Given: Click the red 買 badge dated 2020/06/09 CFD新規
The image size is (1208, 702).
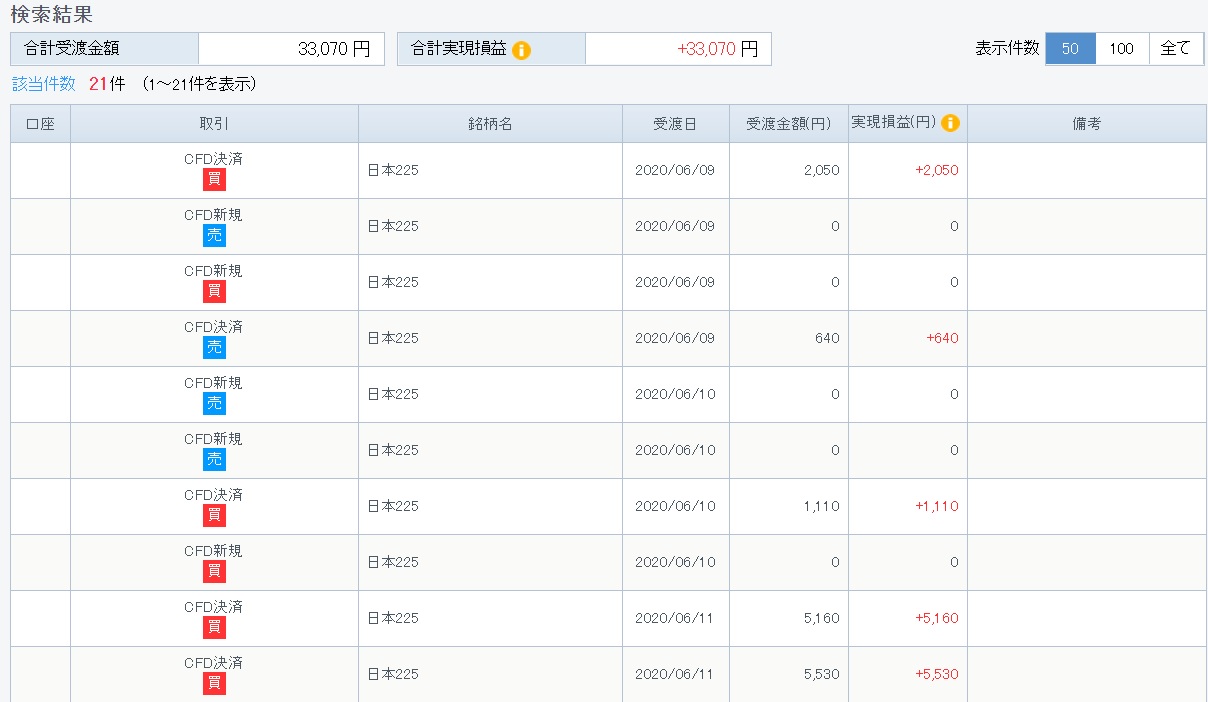Looking at the screenshot, I should pos(214,291).
